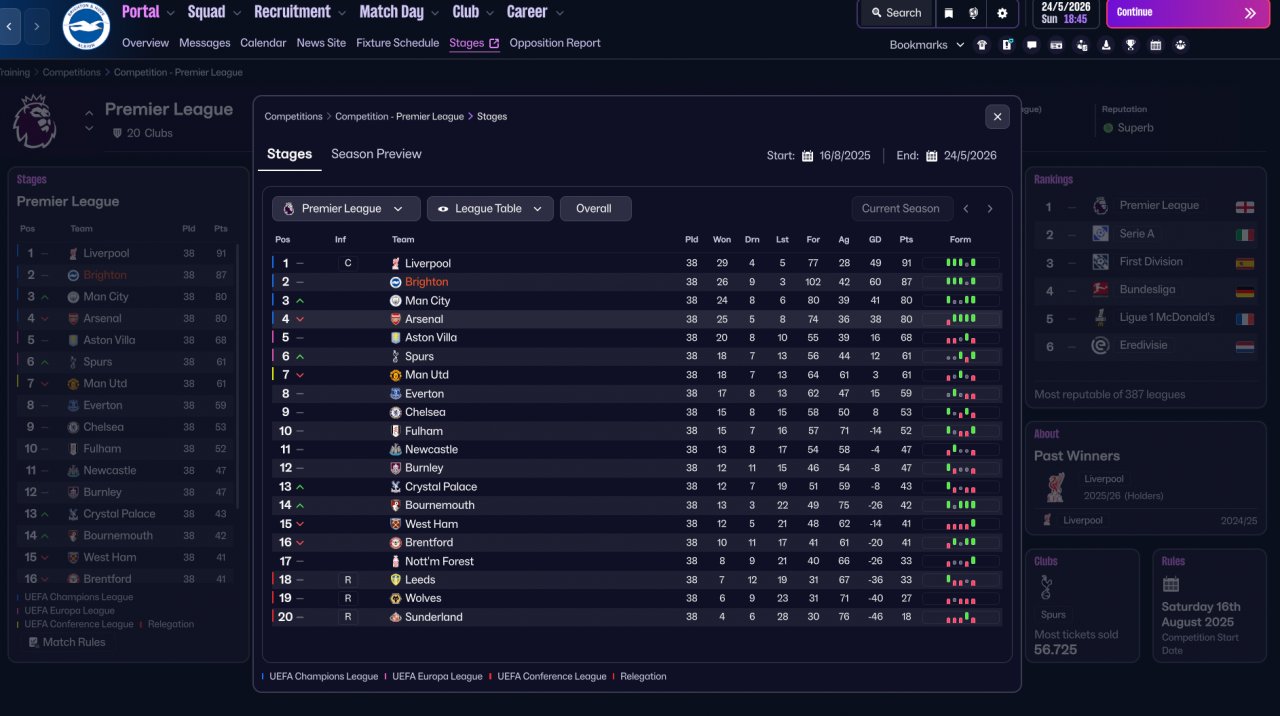This screenshot has width=1280, height=716.
Task: Click the player transfer bookmark shortcut
Action: pyautogui.click(x=1081, y=45)
